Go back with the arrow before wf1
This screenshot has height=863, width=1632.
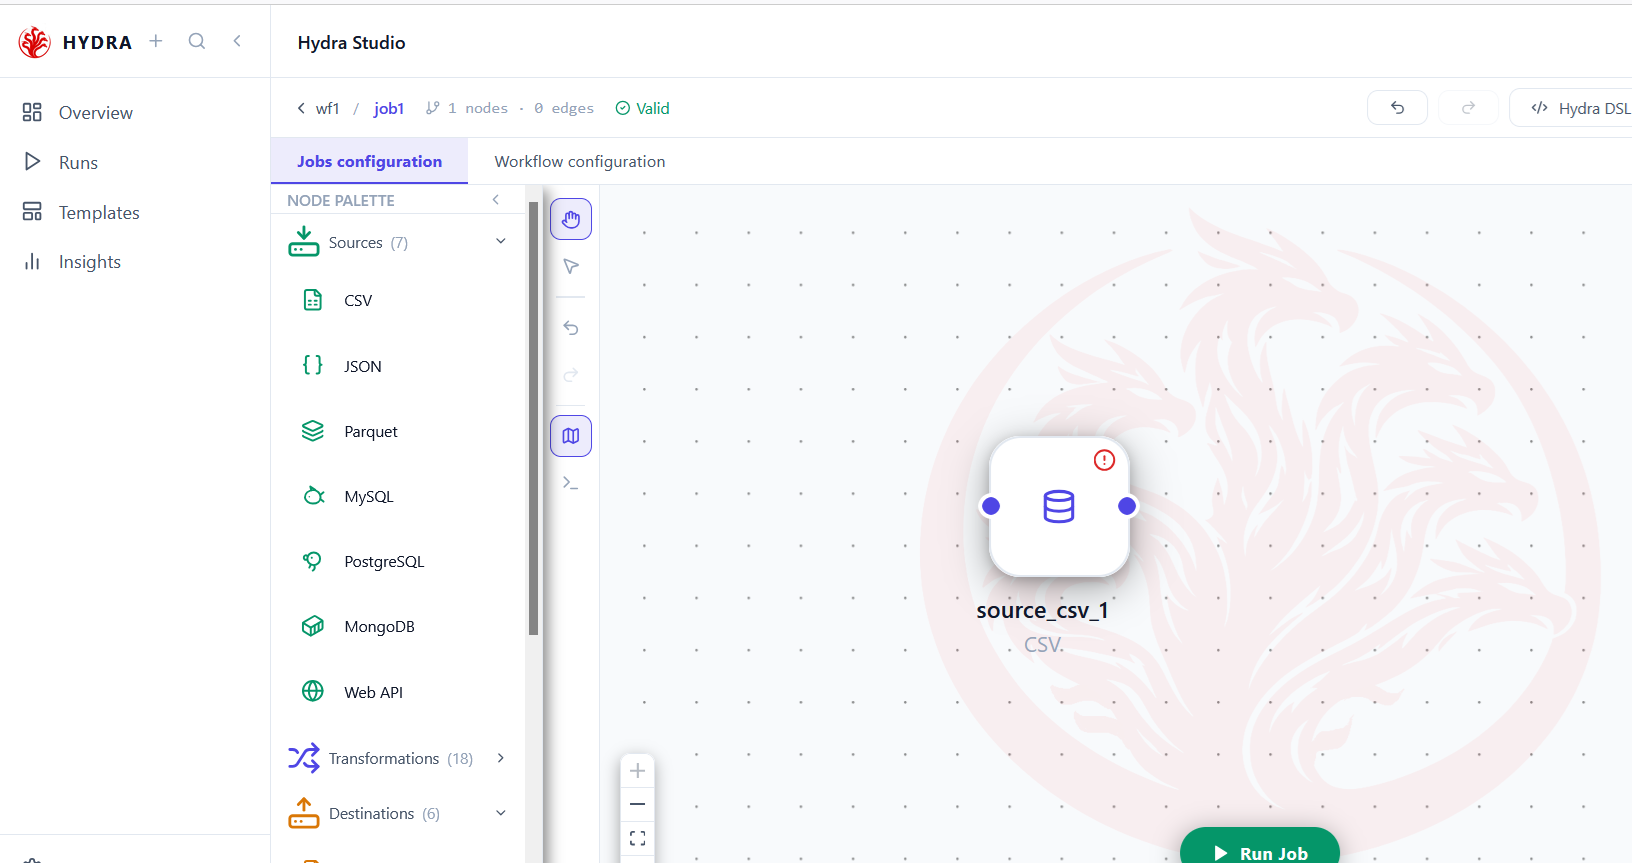(x=301, y=108)
